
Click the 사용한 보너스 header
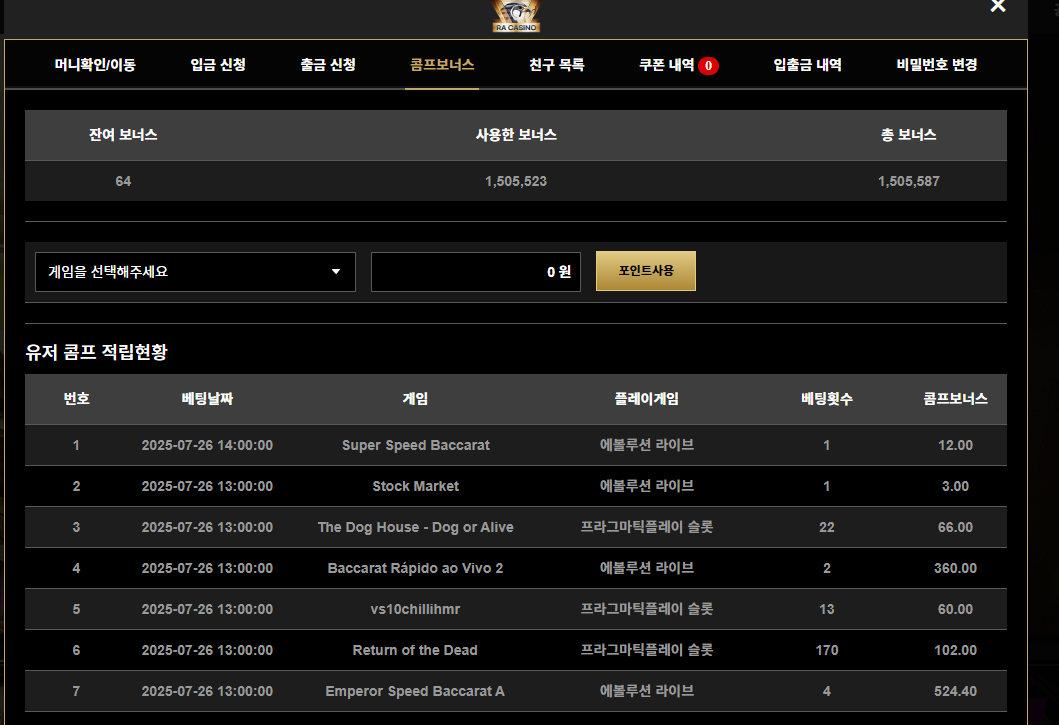(516, 134)
